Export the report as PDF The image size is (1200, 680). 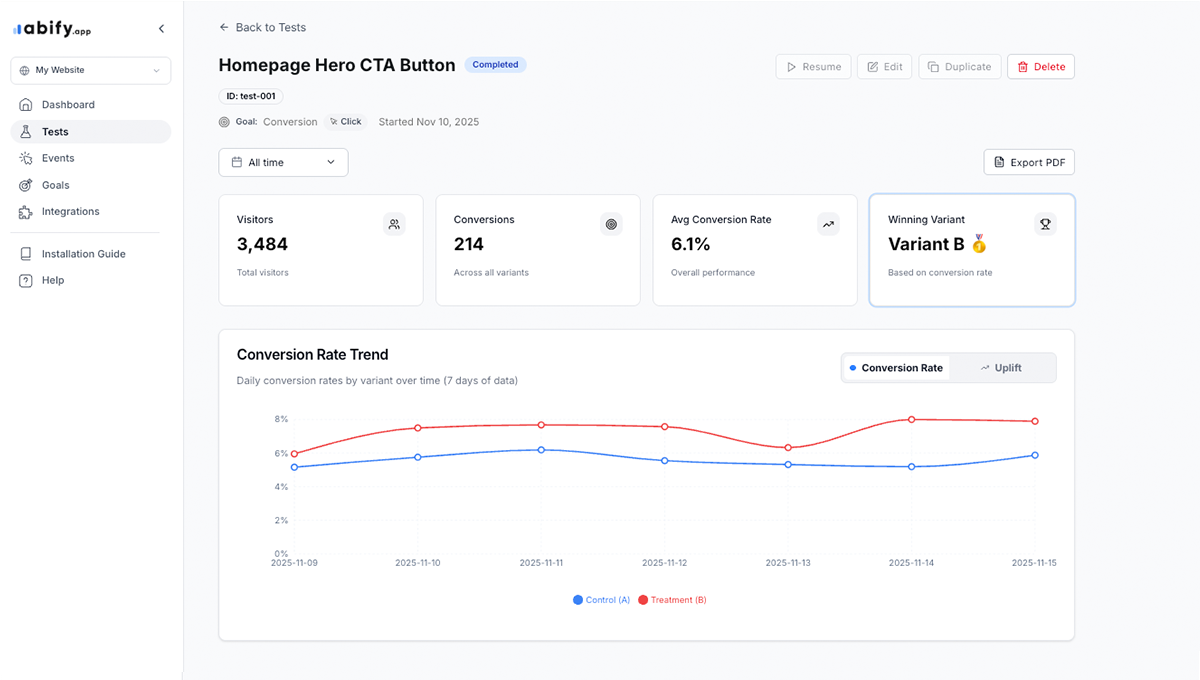(1029, 162)
